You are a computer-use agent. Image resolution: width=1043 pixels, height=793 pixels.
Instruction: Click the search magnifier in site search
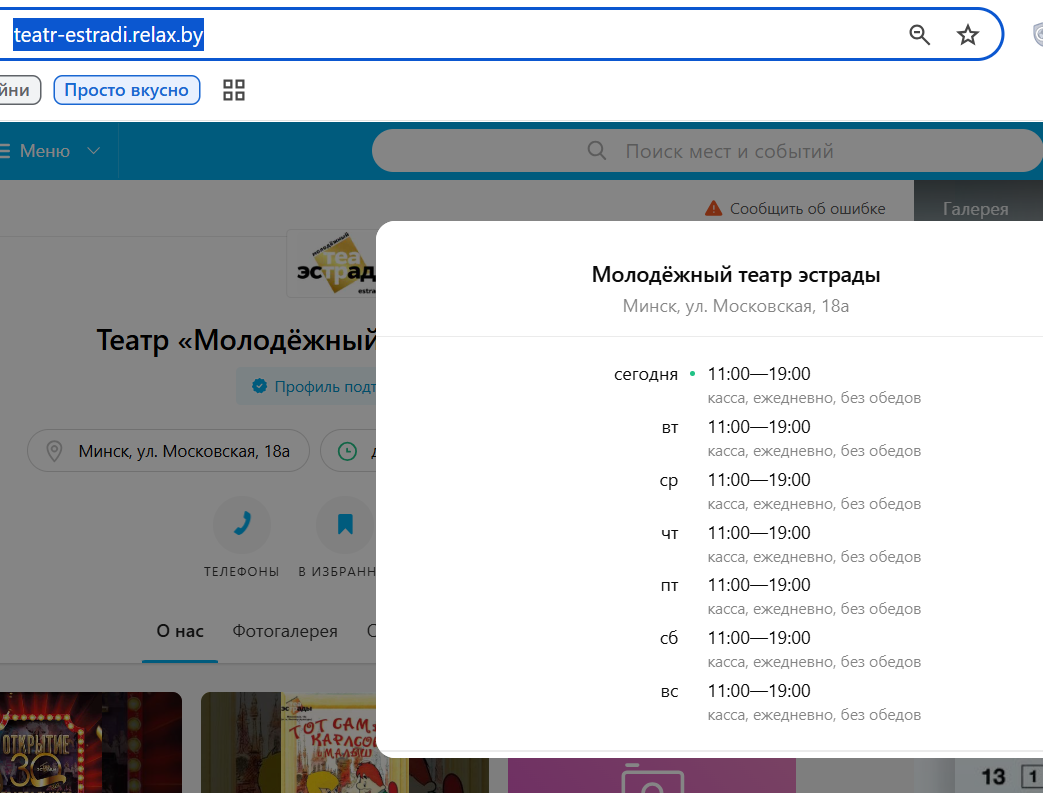[597, 150]
